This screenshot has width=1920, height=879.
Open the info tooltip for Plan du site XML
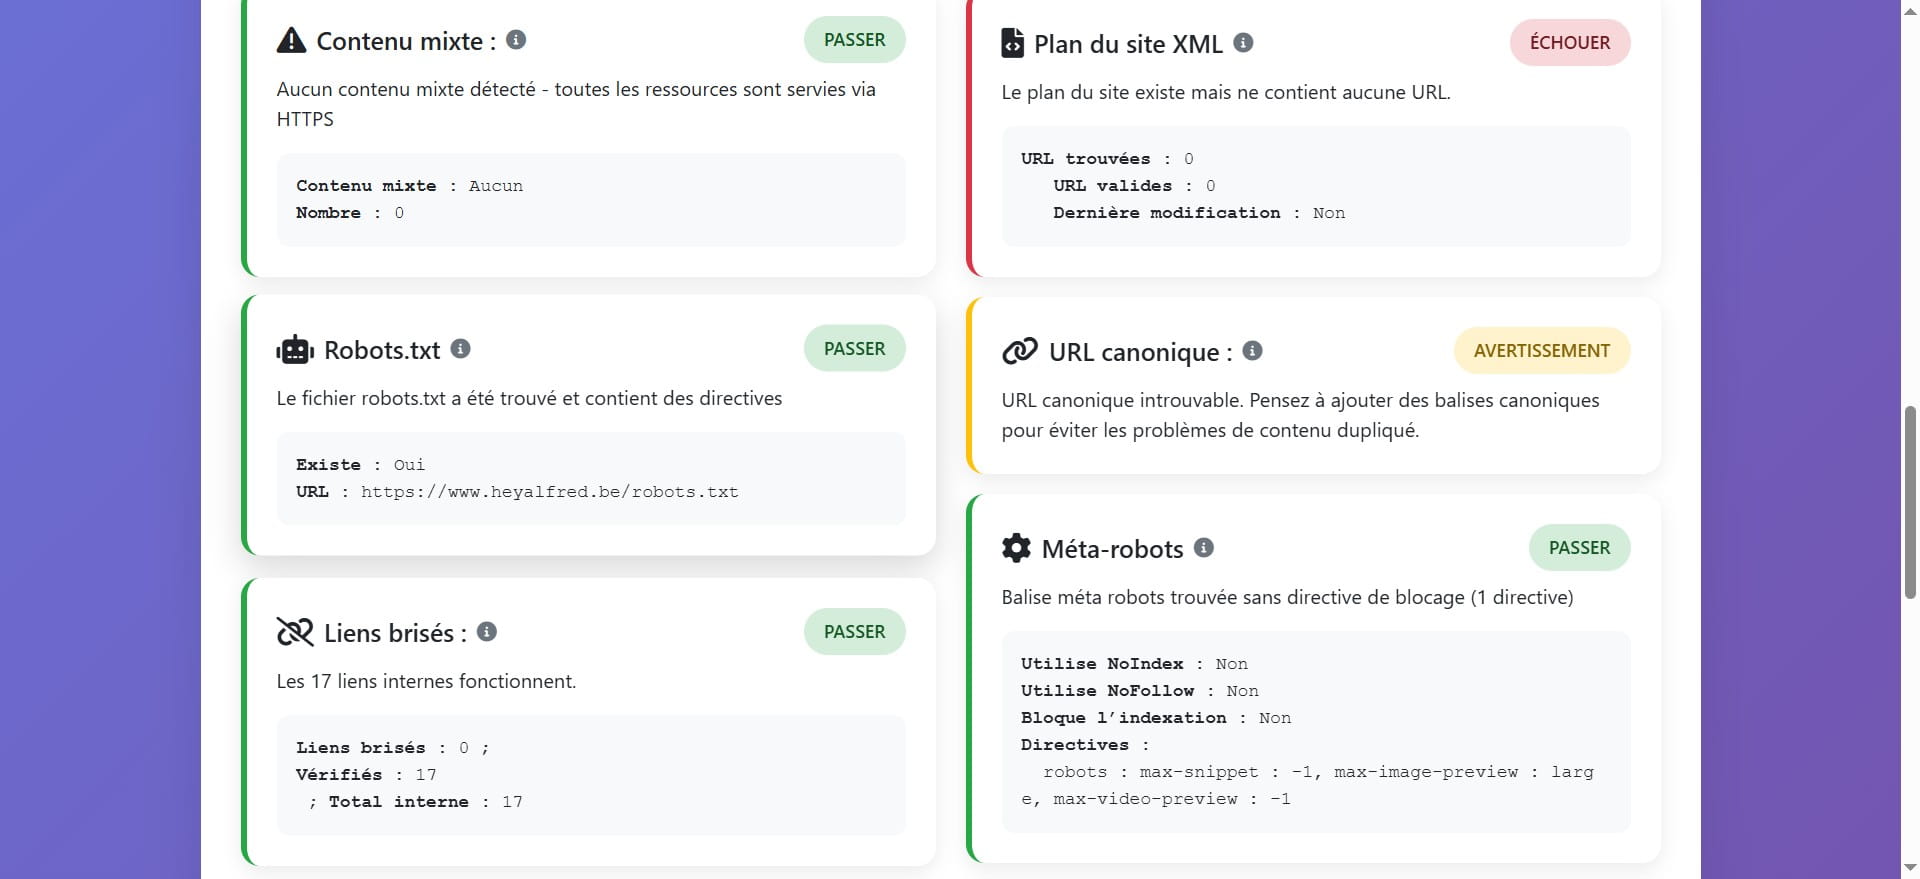[x=1243, y=43]
